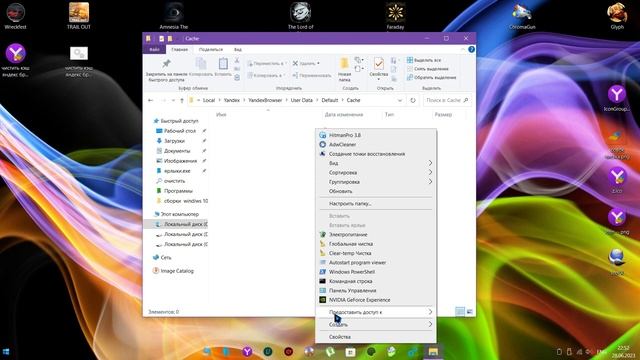The image size is (640, 360).
Task: Click User Data in the breadcrumb
Action: click(x=301, y=100)
